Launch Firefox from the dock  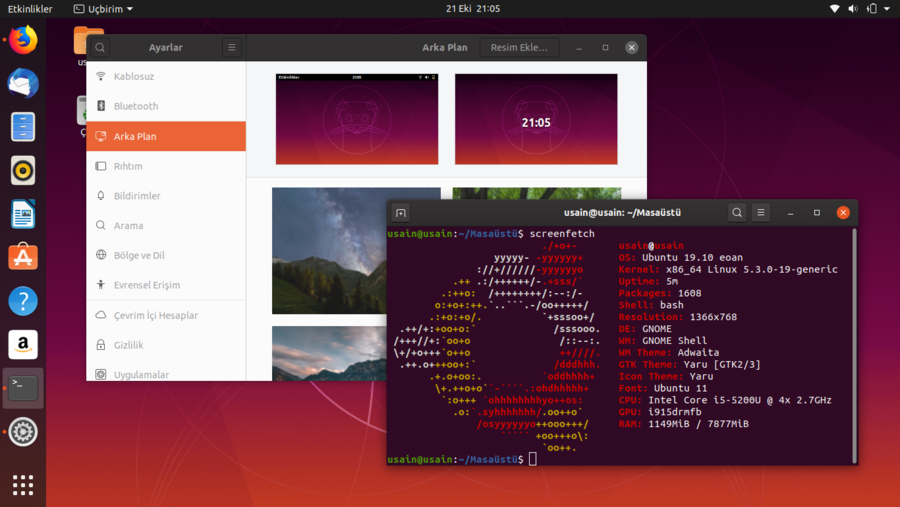click(23, 40)
